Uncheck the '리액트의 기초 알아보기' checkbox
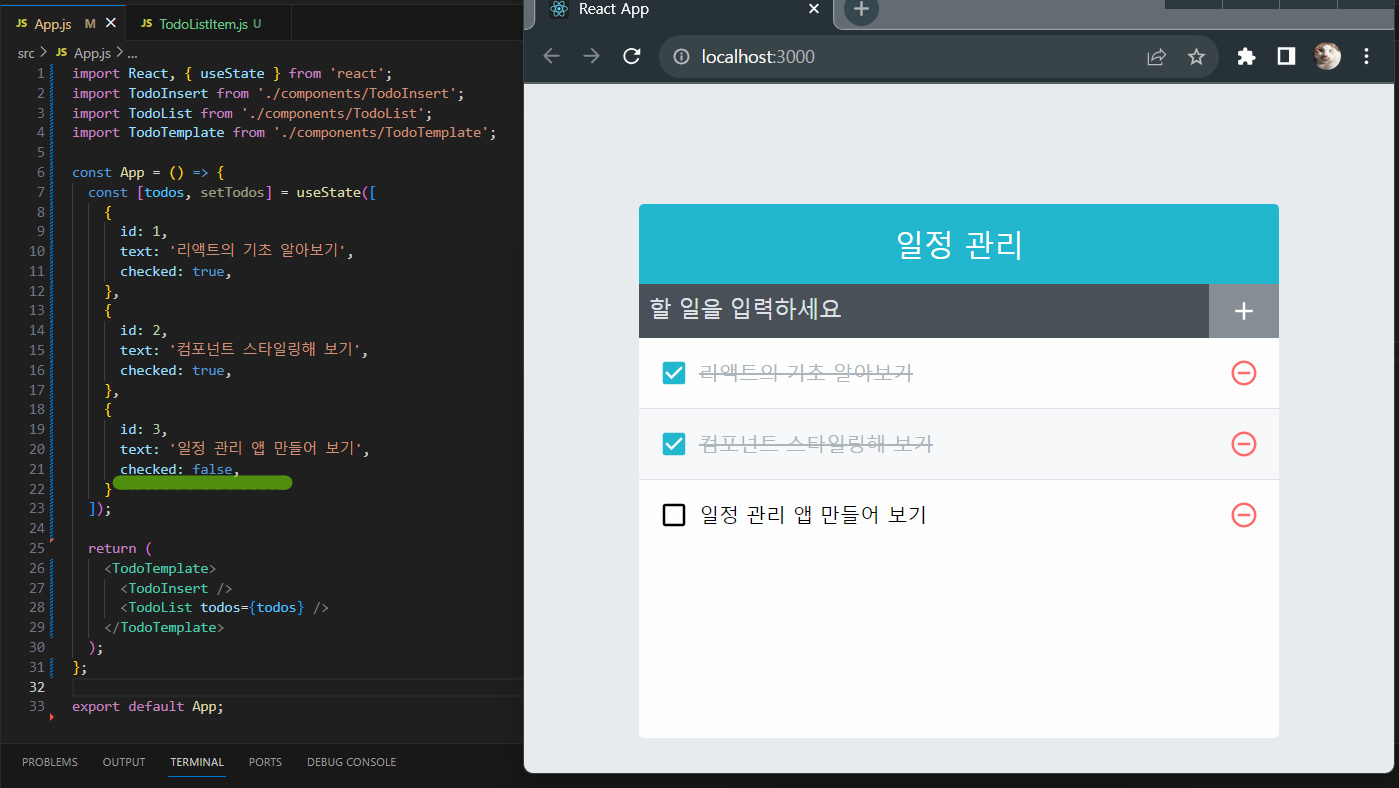Viewport: 1399px width, 788px height. coord(674,373)
